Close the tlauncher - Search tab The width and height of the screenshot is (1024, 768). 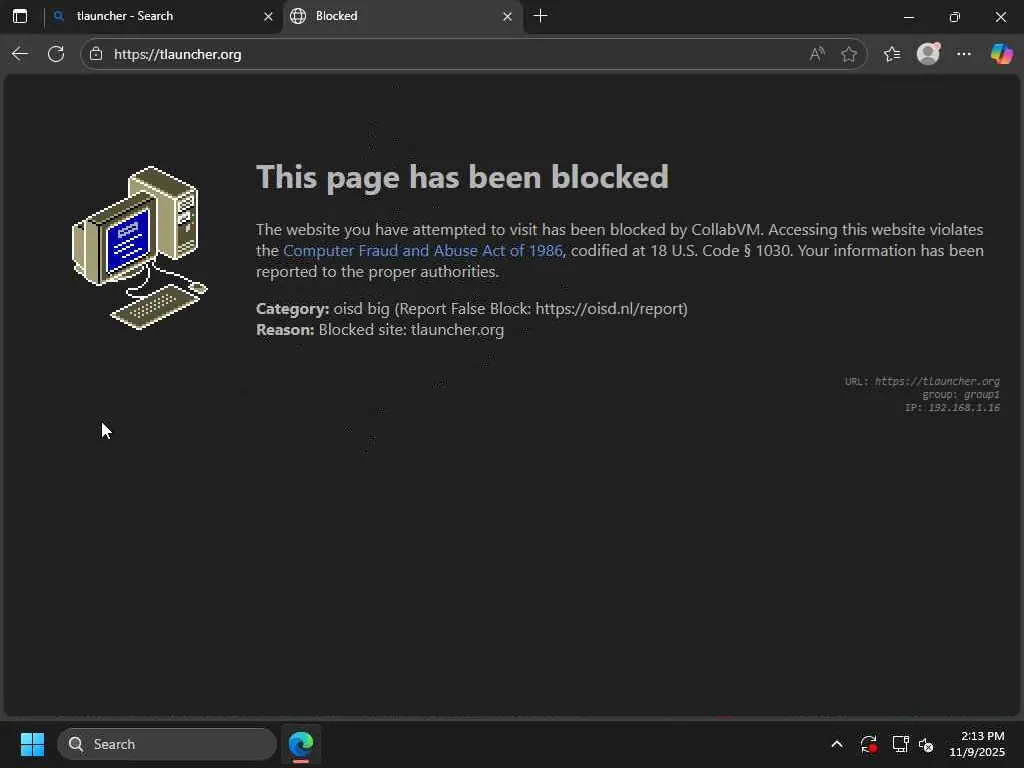tap(268, 16)
